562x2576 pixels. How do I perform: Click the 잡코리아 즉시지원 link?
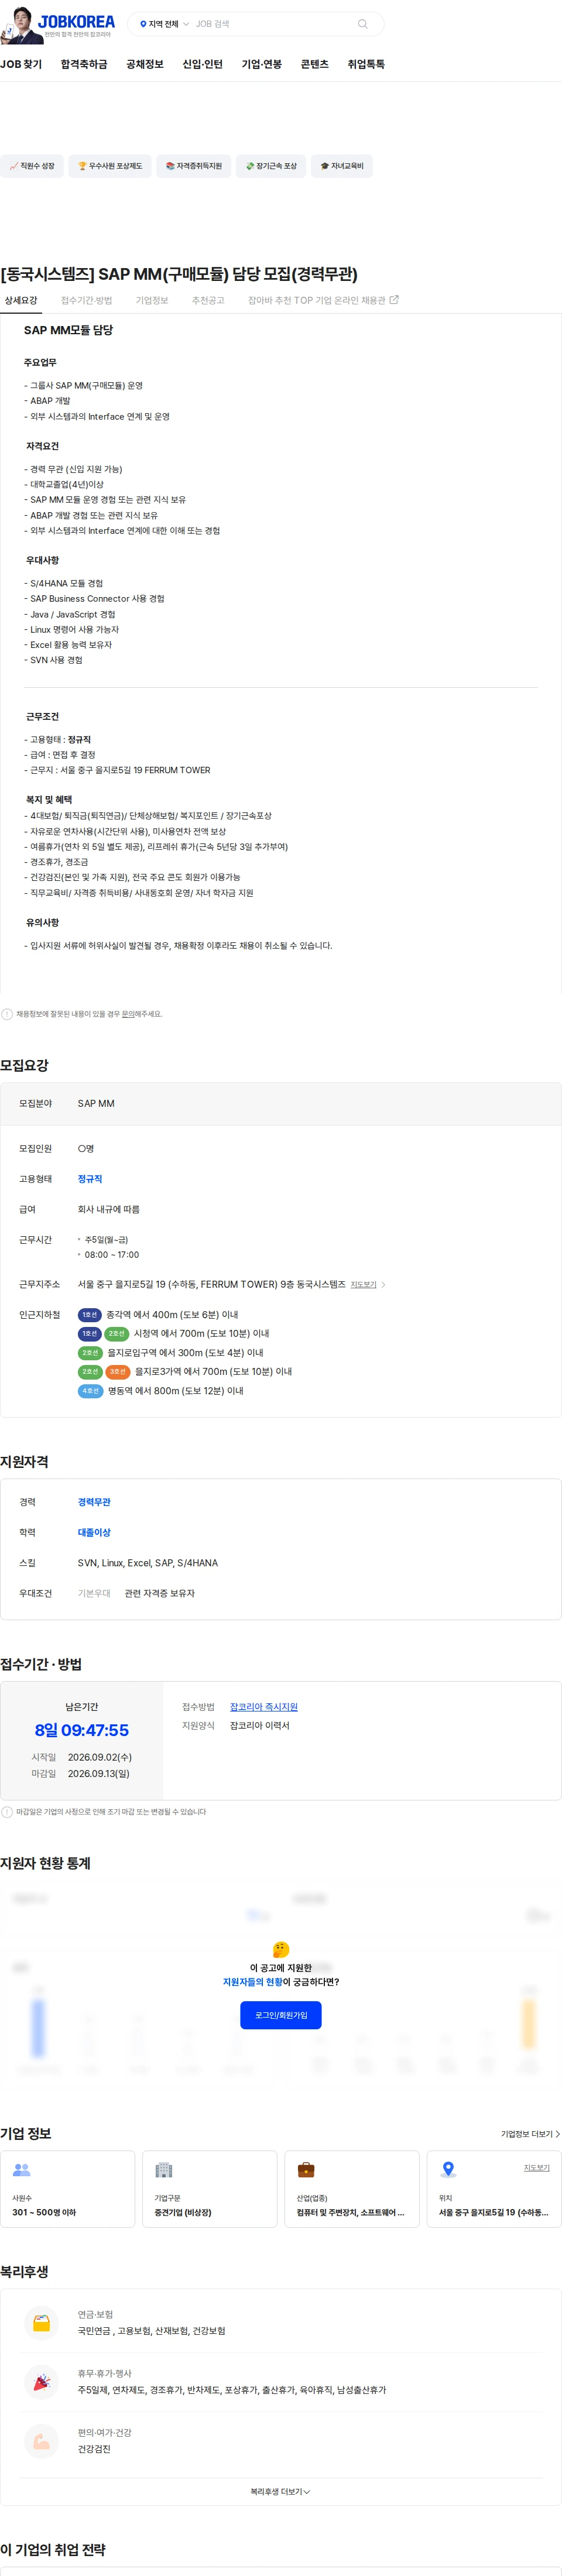pos(264,1707)
